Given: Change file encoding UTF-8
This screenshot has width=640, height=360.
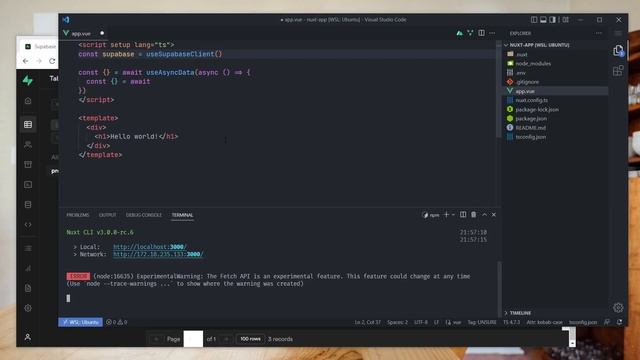Looking at the screenshot, I should [421, 322].
